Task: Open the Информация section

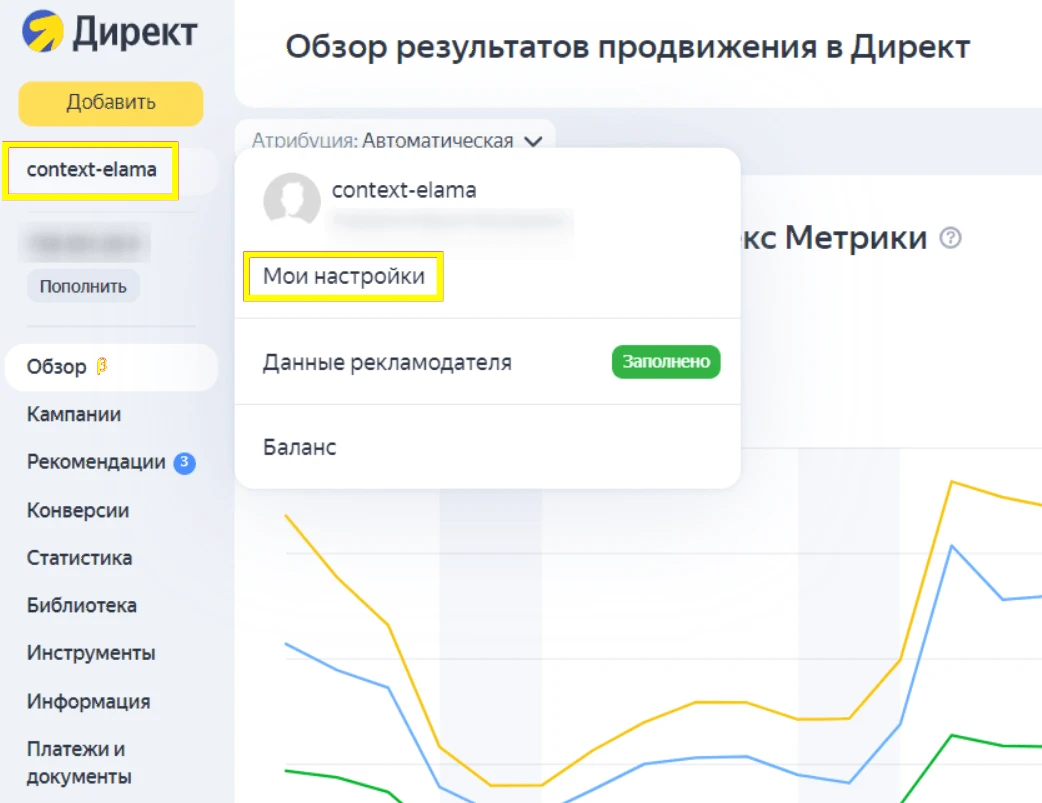Action: 88,701
